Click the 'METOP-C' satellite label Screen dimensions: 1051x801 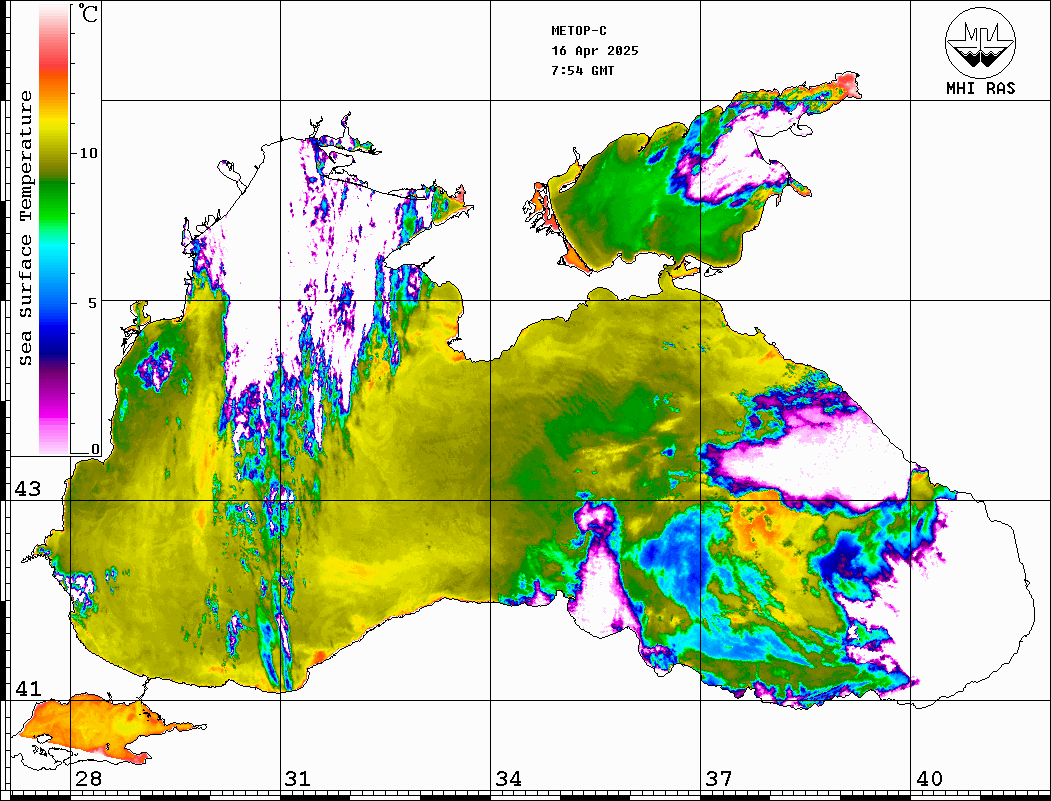[x=579, y=31]
